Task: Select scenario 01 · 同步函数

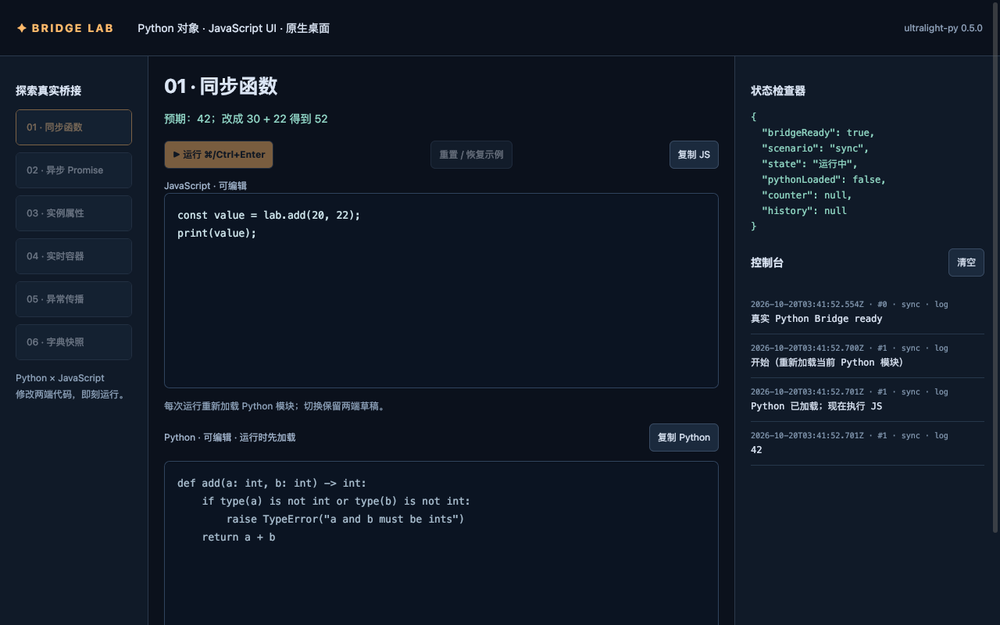Action: point(73,127)
